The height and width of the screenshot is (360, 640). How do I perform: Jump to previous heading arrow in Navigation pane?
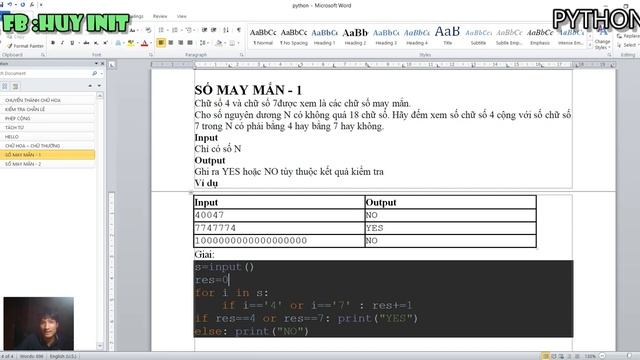pyautogui.click(x=90, y=86)
